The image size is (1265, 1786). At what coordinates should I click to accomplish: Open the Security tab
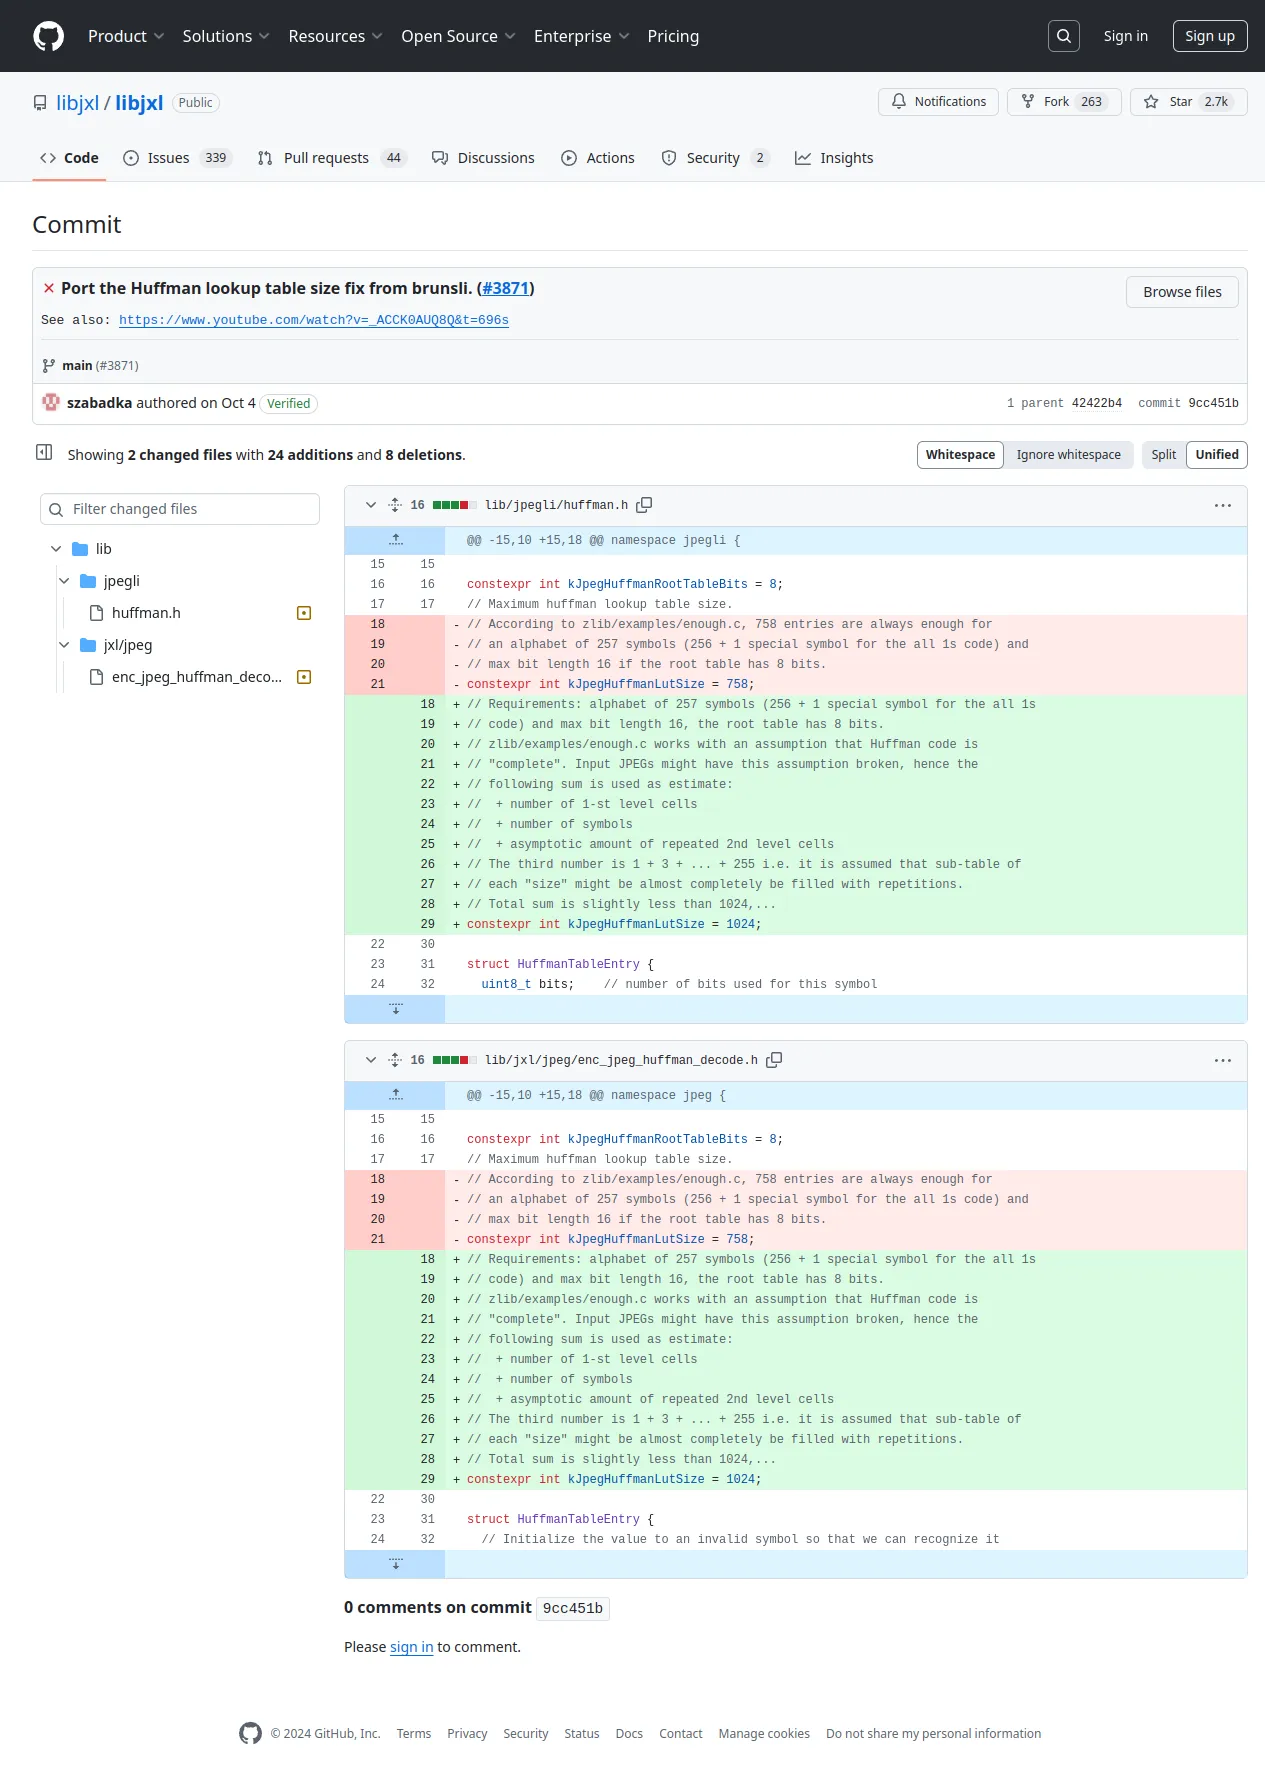pos(716,158)
